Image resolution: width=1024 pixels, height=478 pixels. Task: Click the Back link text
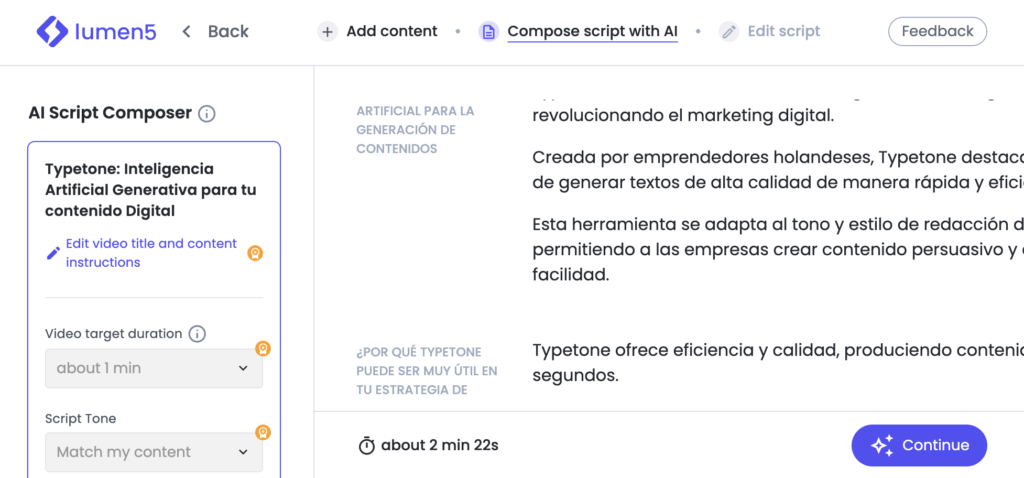228,31
